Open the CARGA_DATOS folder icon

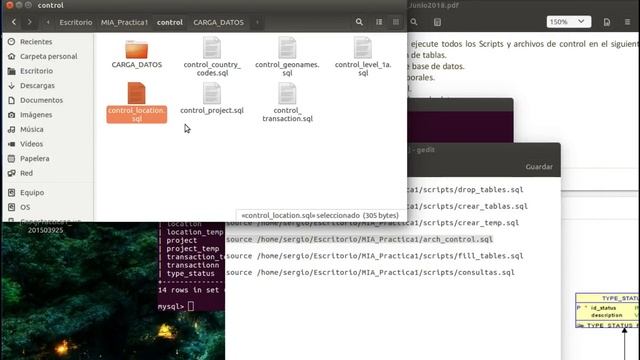click(x=136, y=49)
